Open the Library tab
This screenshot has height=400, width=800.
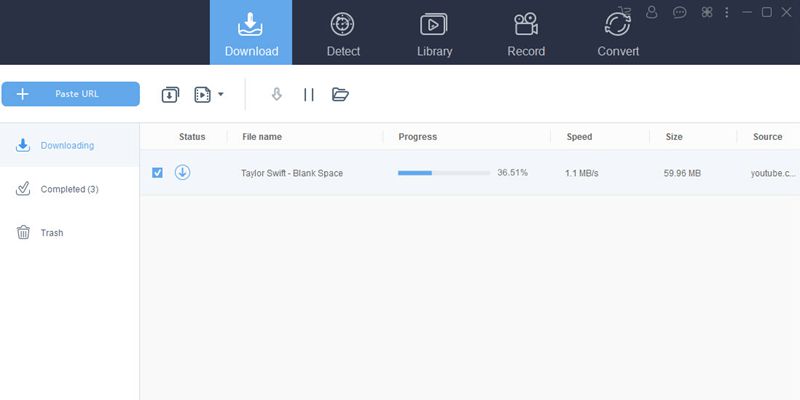coord(434,32)
